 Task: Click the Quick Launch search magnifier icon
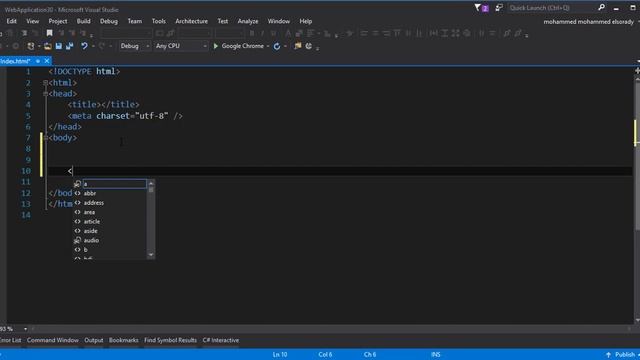coord(601,7)
